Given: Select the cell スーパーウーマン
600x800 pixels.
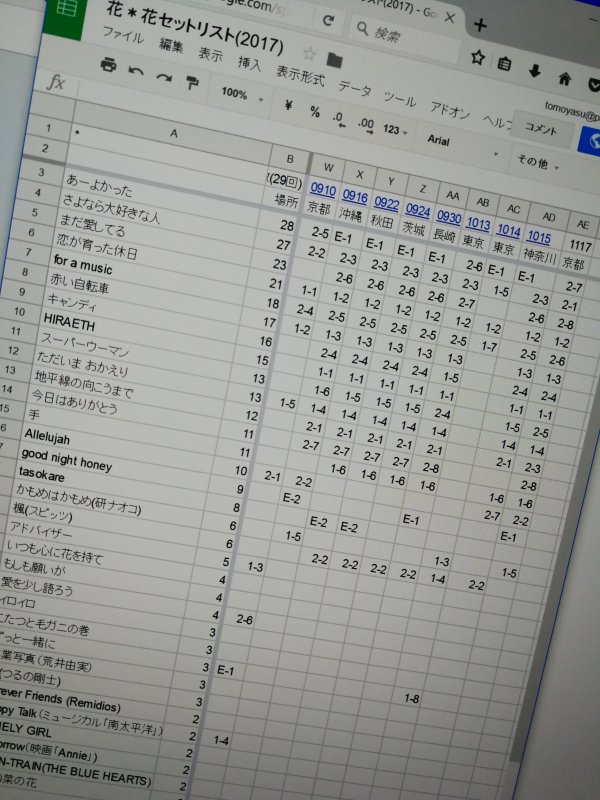Looking at the screenshot, I should click(84, 345).
